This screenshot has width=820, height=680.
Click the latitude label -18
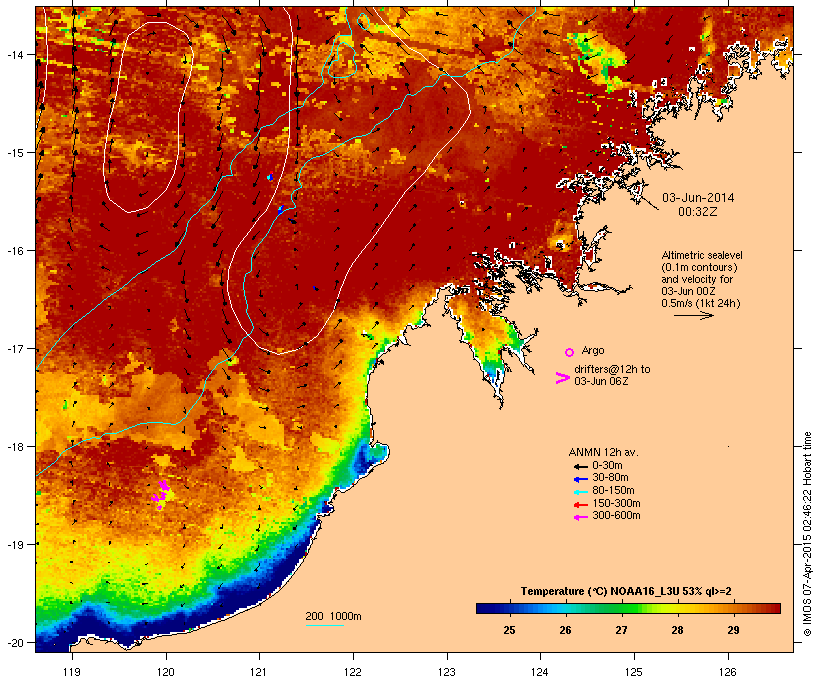(14, 447)
